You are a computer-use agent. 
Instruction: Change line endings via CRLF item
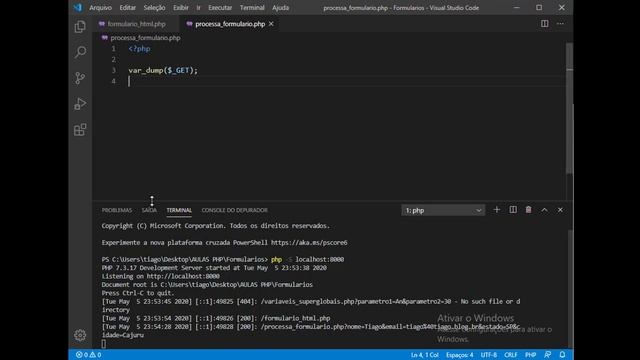click(x=511, y=355)
